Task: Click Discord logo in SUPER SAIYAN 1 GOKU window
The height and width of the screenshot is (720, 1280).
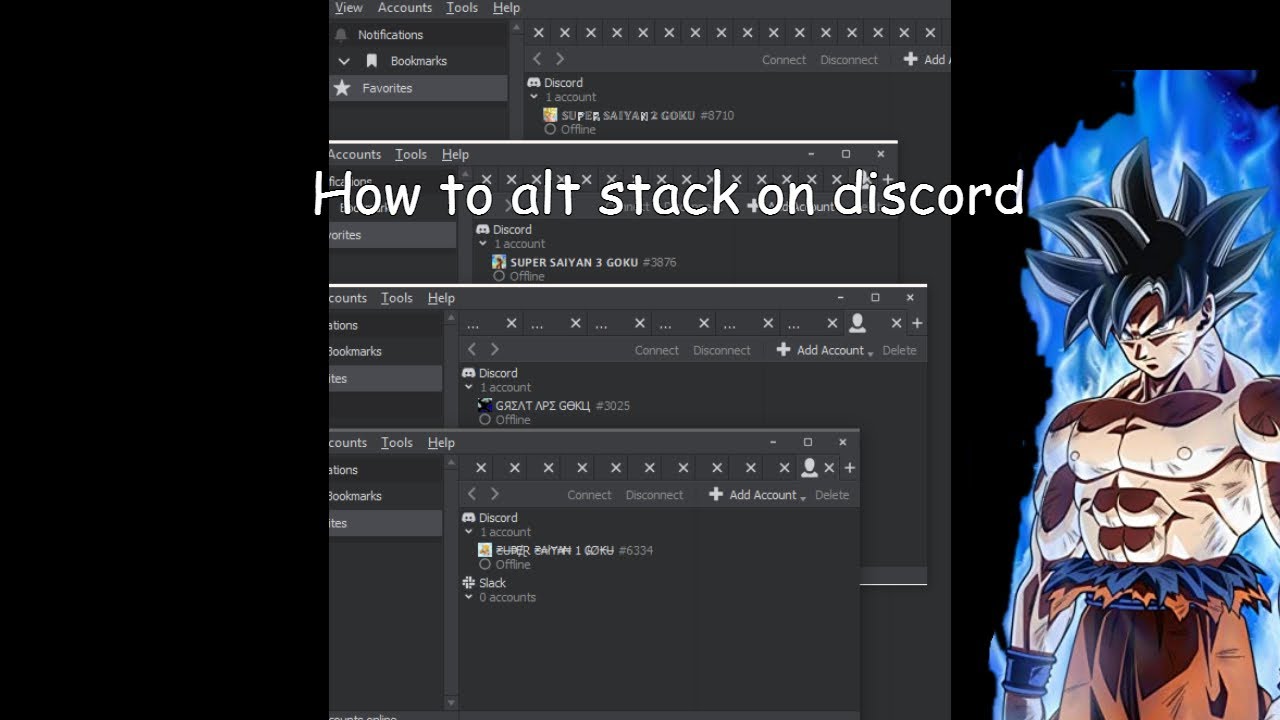Action: tap(468, 518)
